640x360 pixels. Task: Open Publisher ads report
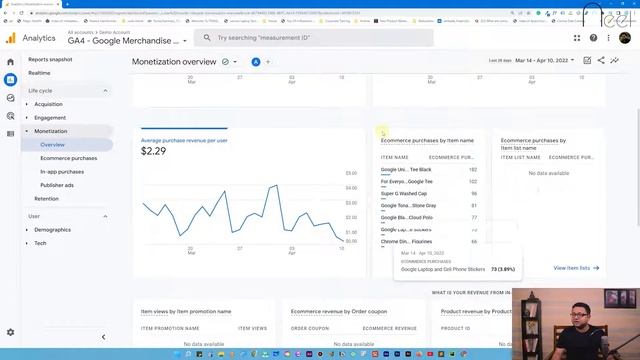click(57, 185)
